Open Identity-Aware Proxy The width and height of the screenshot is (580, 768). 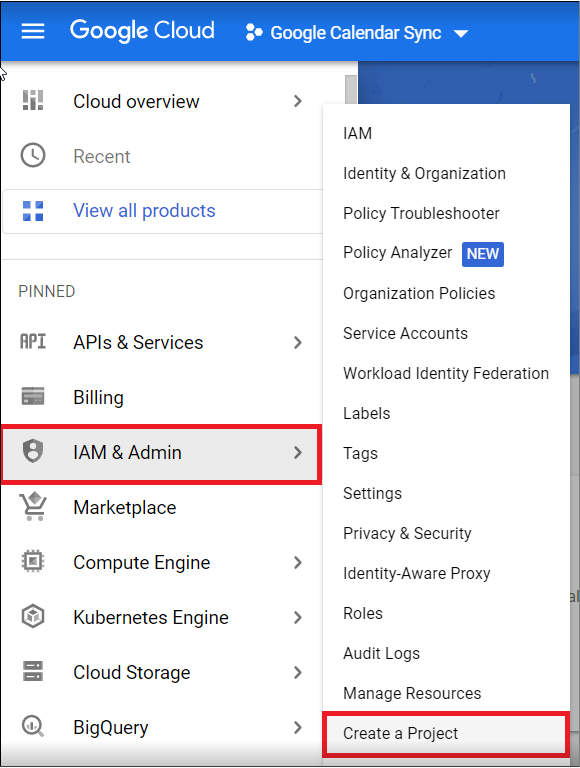pos(416,574)
